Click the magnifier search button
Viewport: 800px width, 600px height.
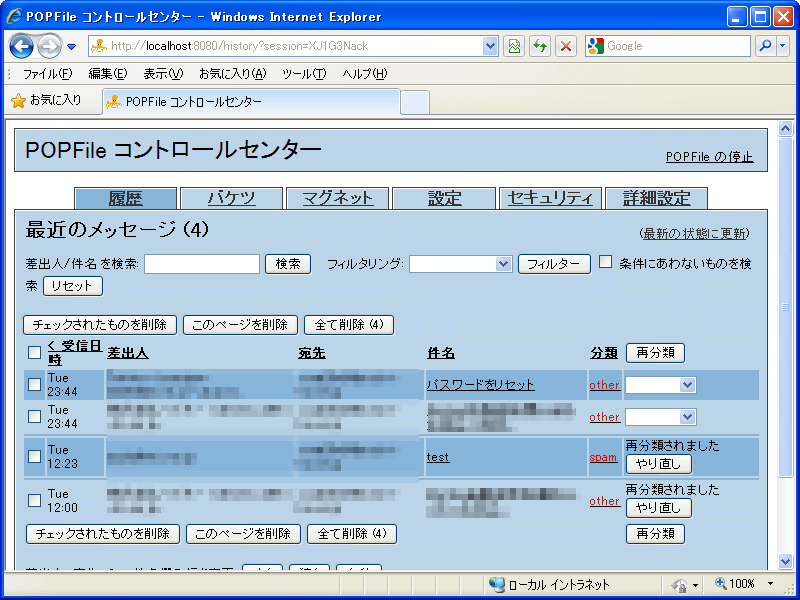[x=765, y=46]
